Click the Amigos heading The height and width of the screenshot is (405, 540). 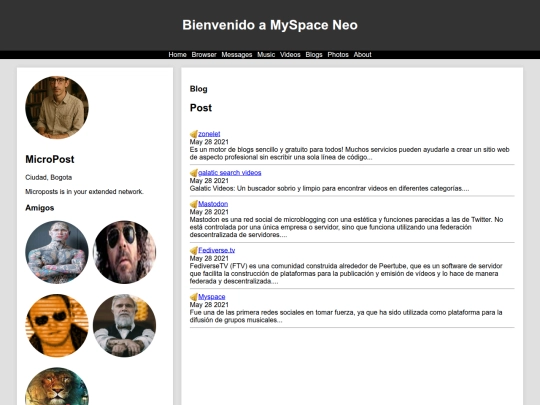[40, 208]
